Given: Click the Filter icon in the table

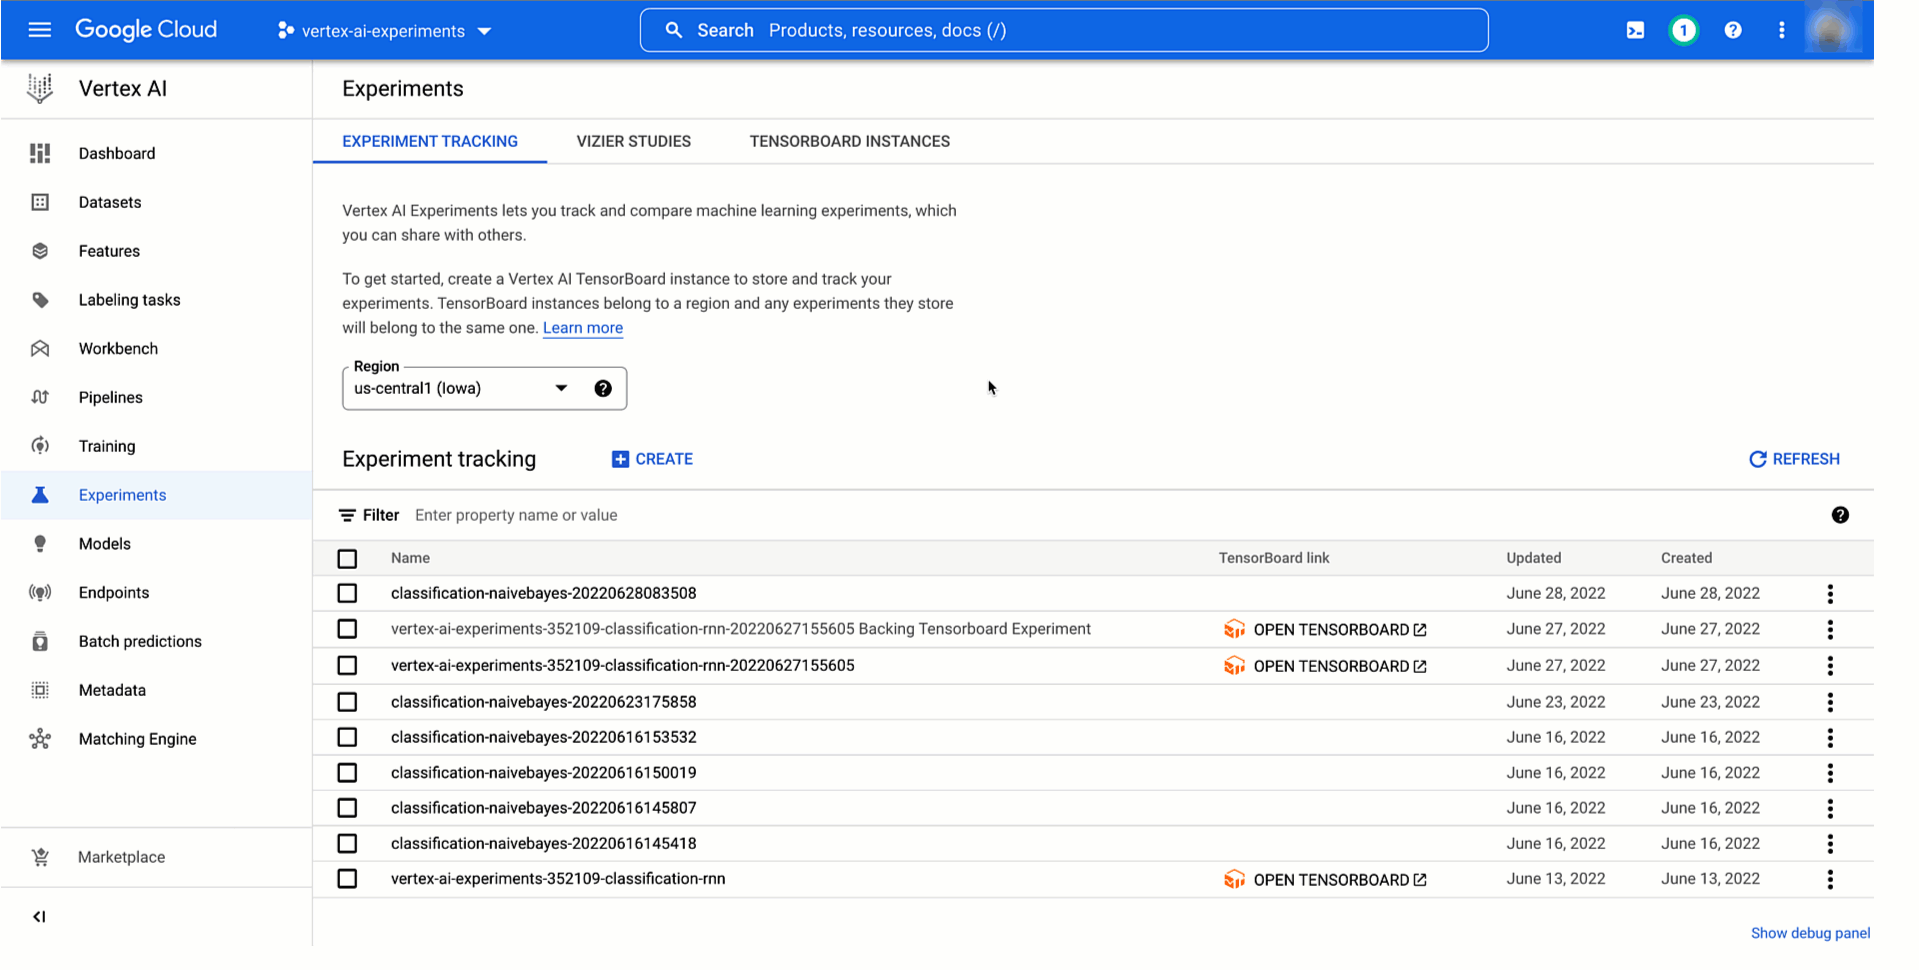Looking at the screenshot, I should pos(347,515).
